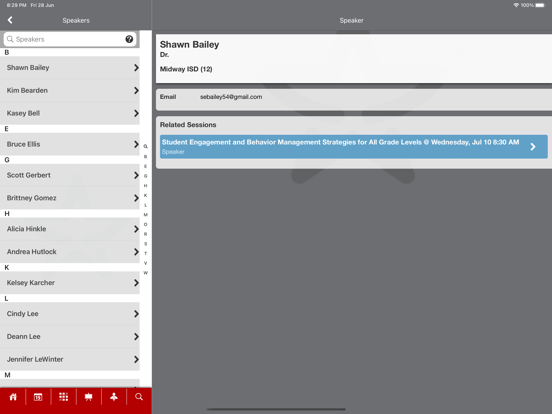Image resolution: width=552 pixels, height=414 pixels.
Task: Select the speaker person icon in bottom bar
Action: click(114, 397)
